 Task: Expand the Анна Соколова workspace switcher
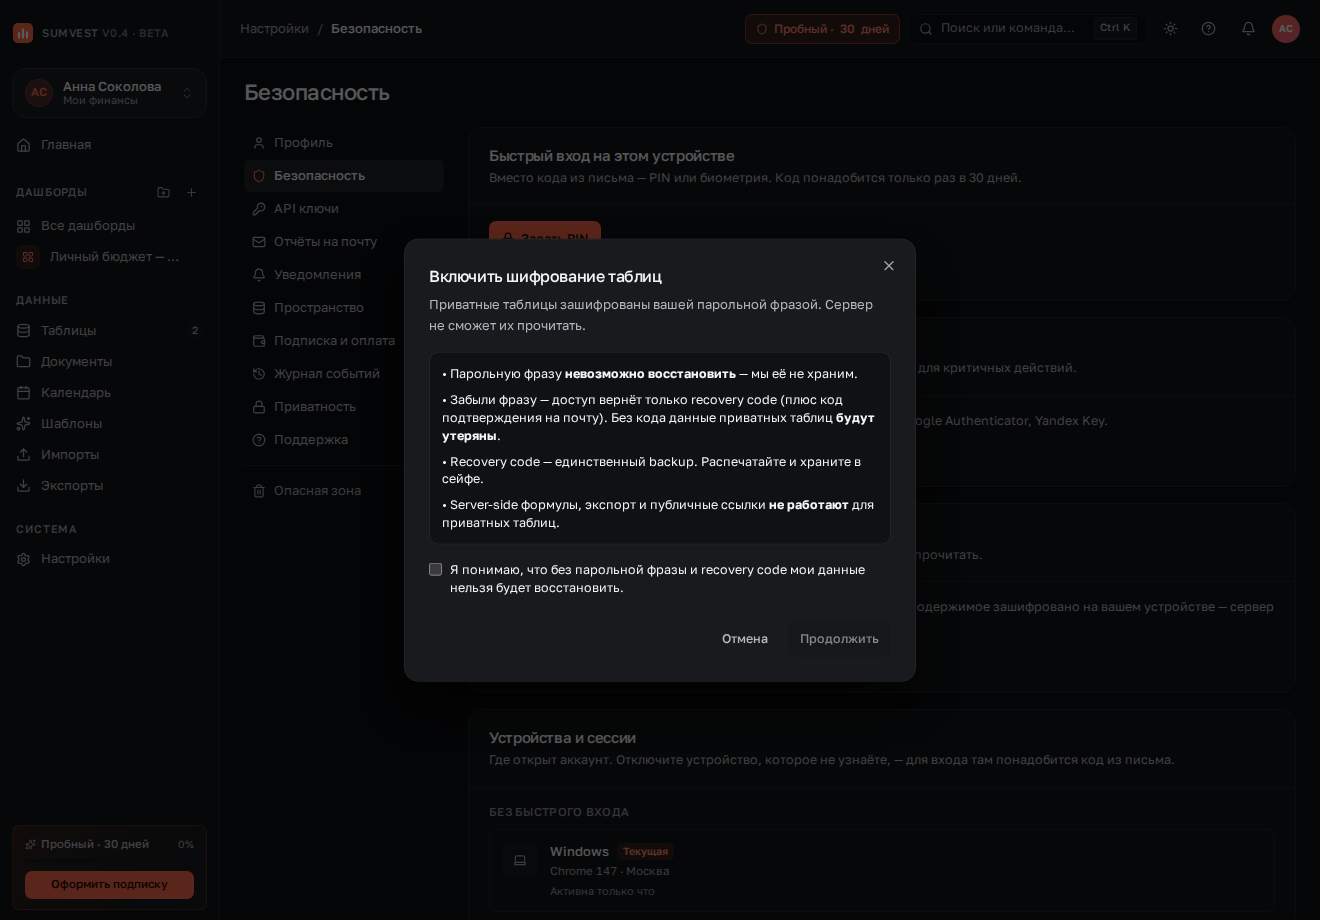[110, 93]
